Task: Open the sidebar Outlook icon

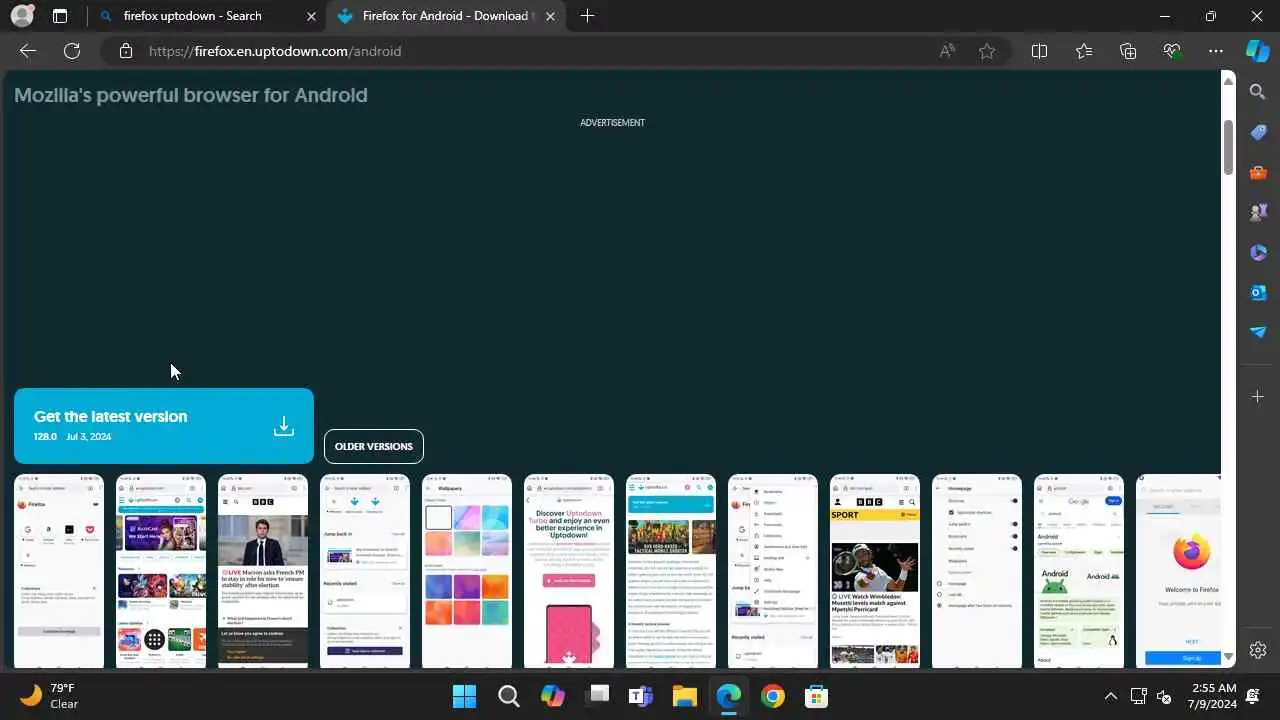Action: 1258,292
